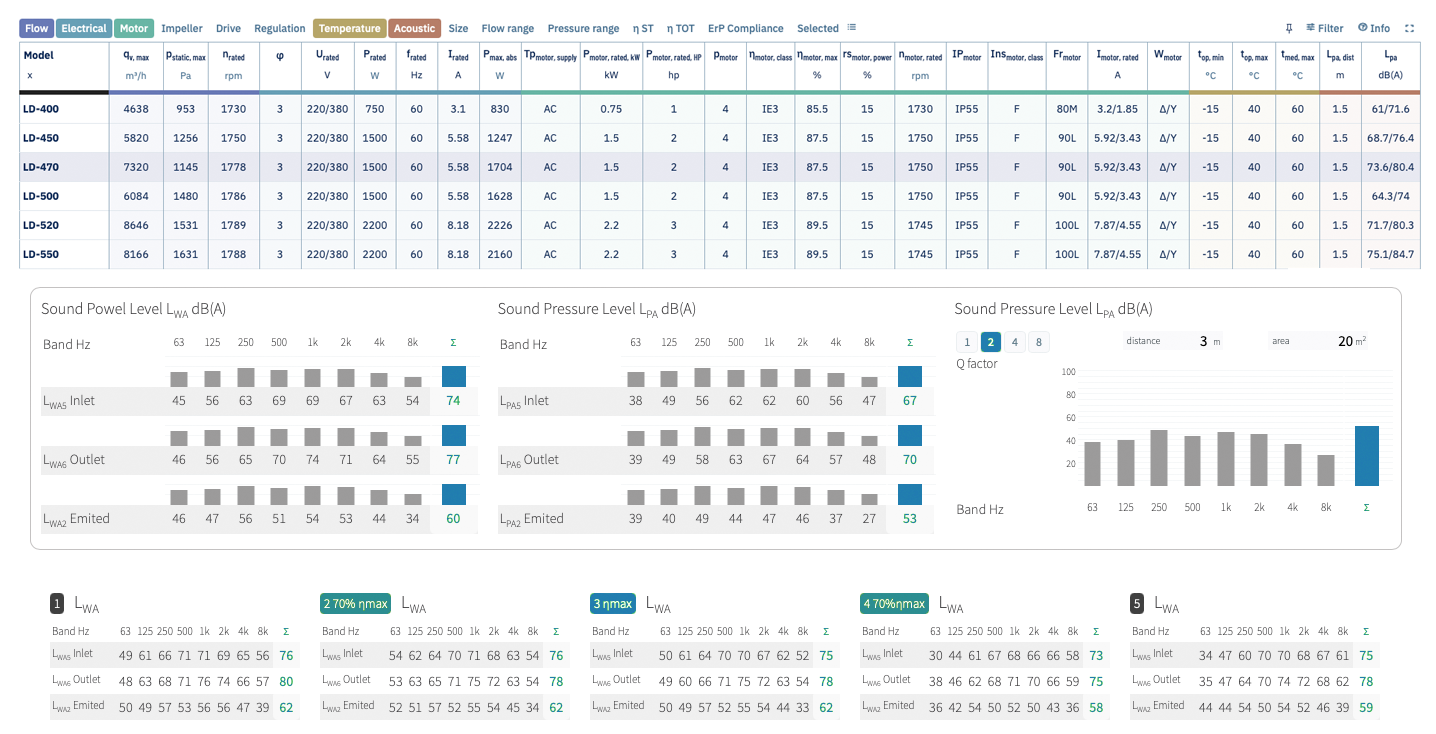Show the Pressure range columns

[583, 28]
